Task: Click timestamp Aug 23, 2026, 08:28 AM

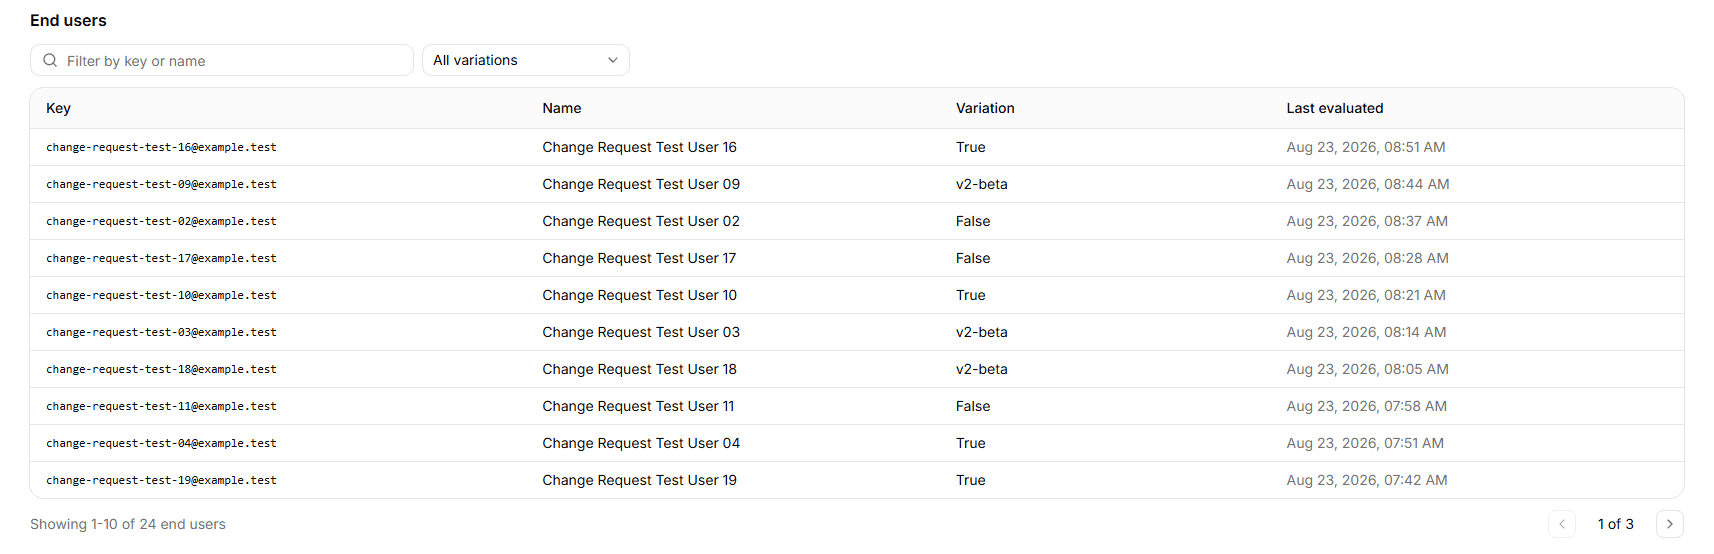Action: click(1368, 258)
